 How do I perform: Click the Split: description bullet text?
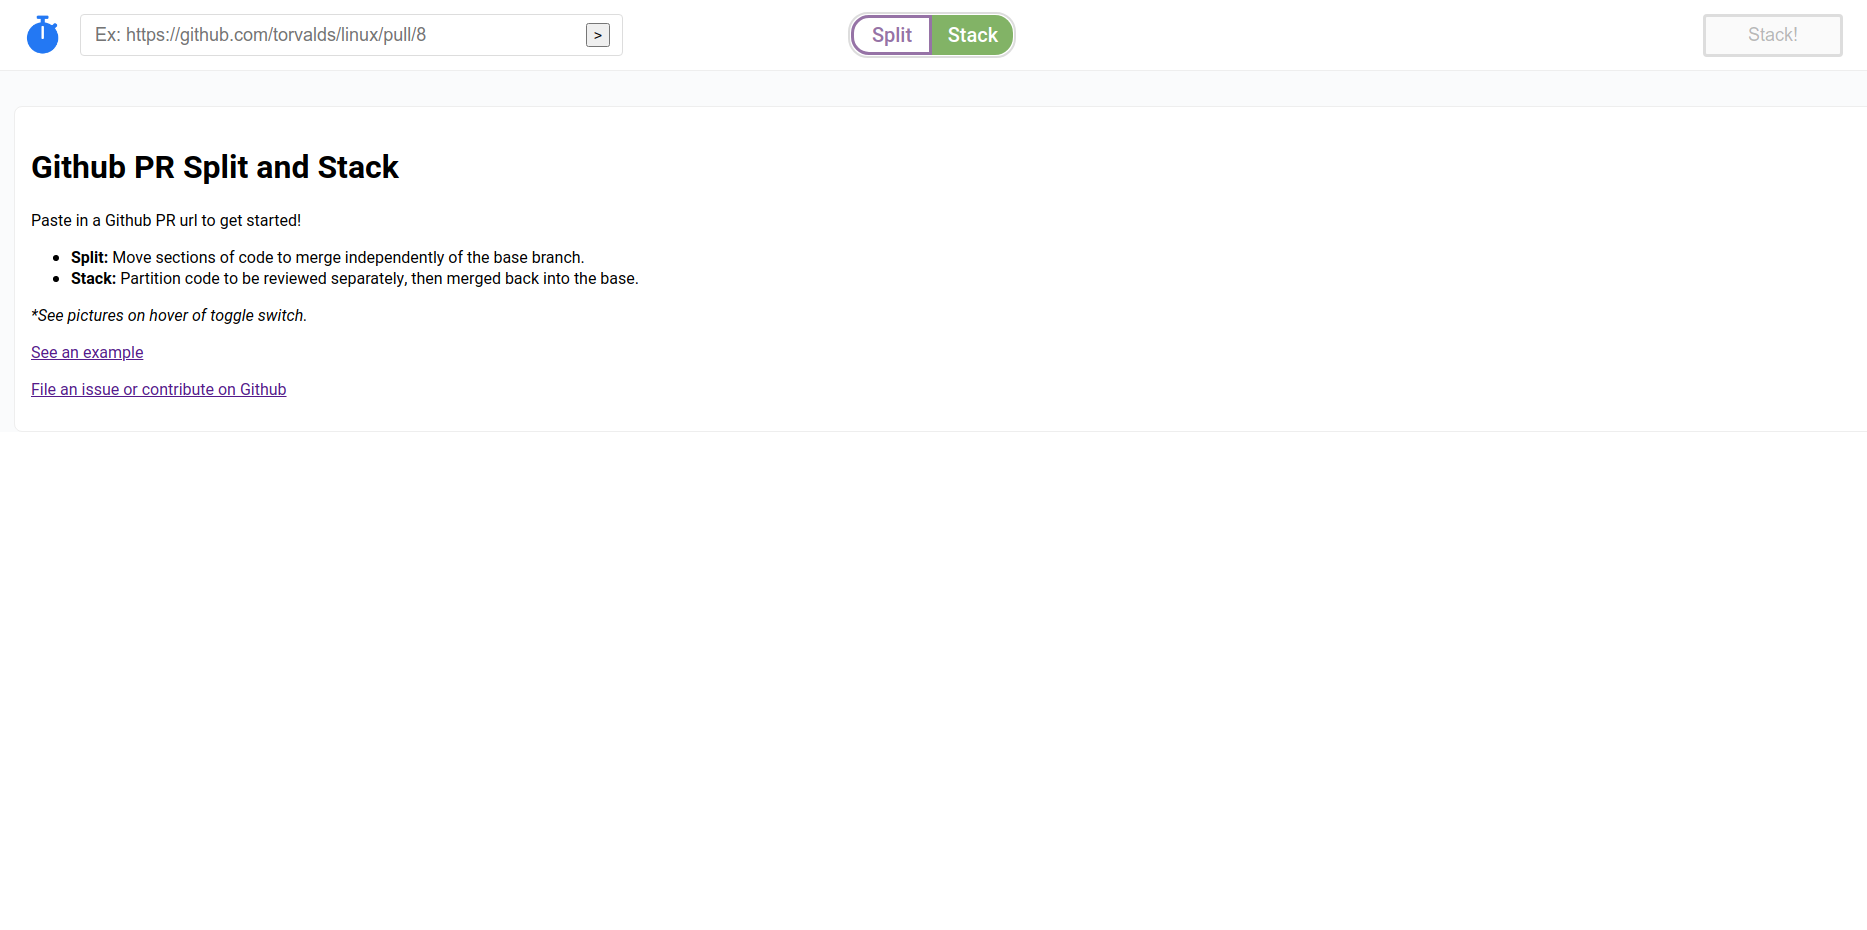pos(328,257)
